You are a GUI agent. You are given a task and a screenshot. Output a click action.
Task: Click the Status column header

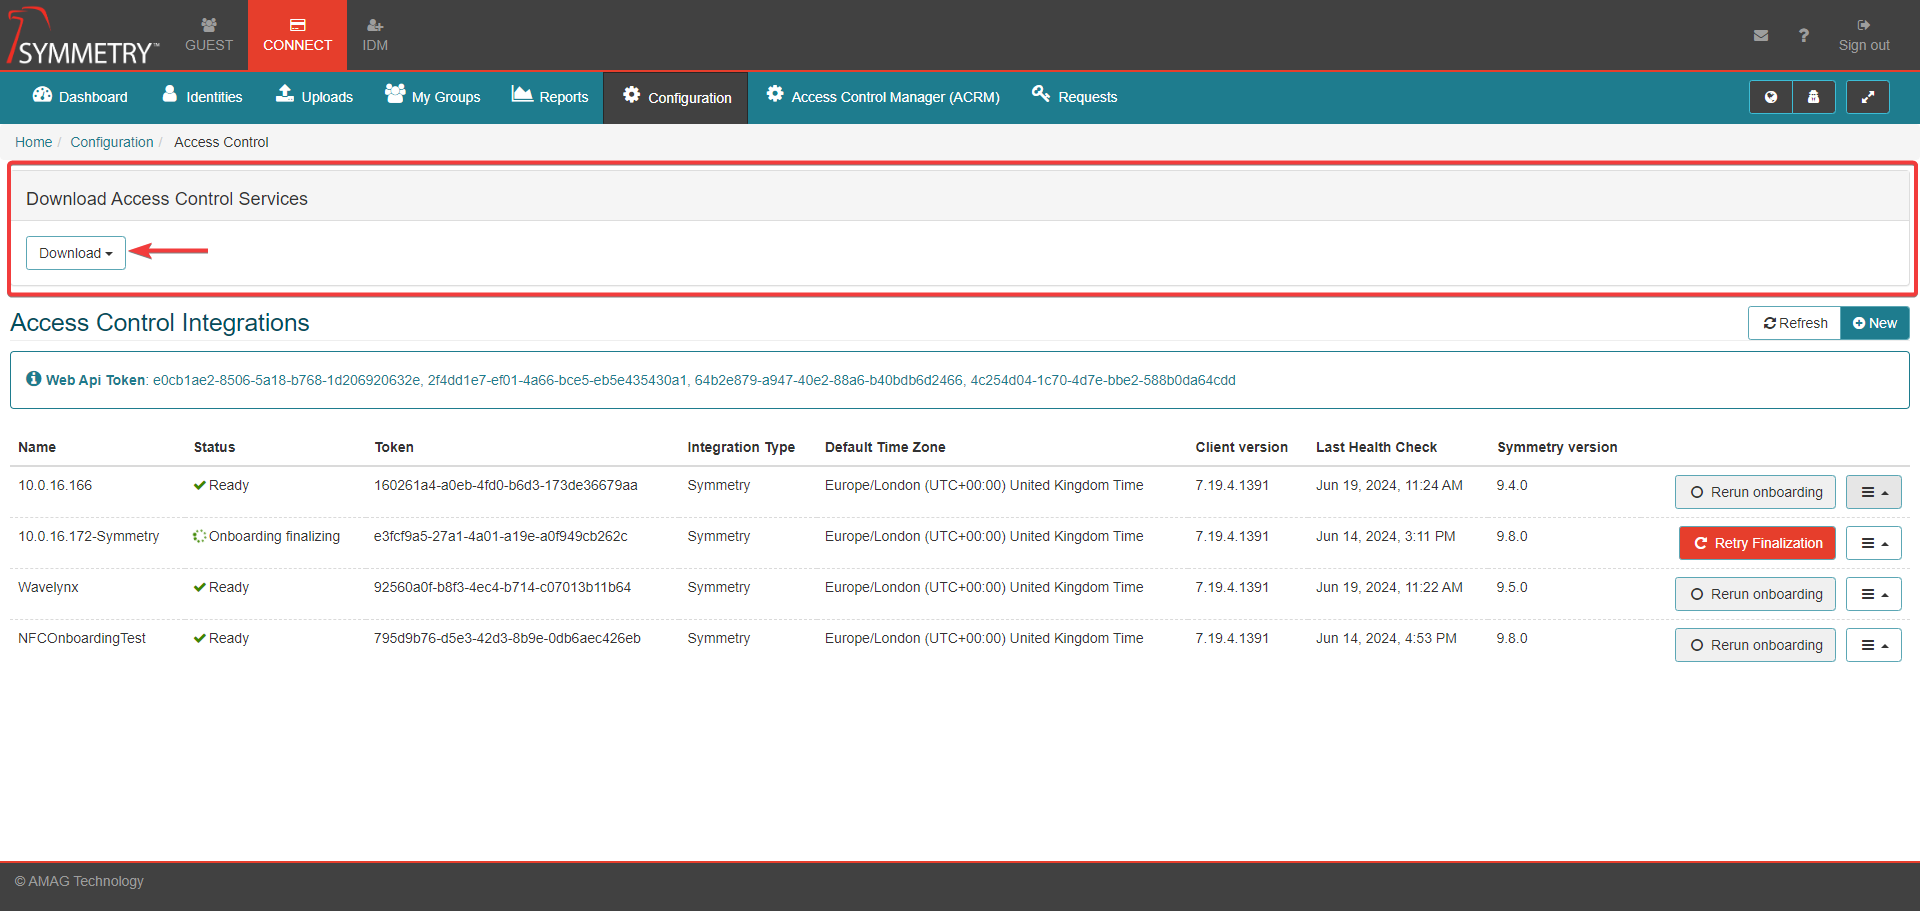coord(214,447)
